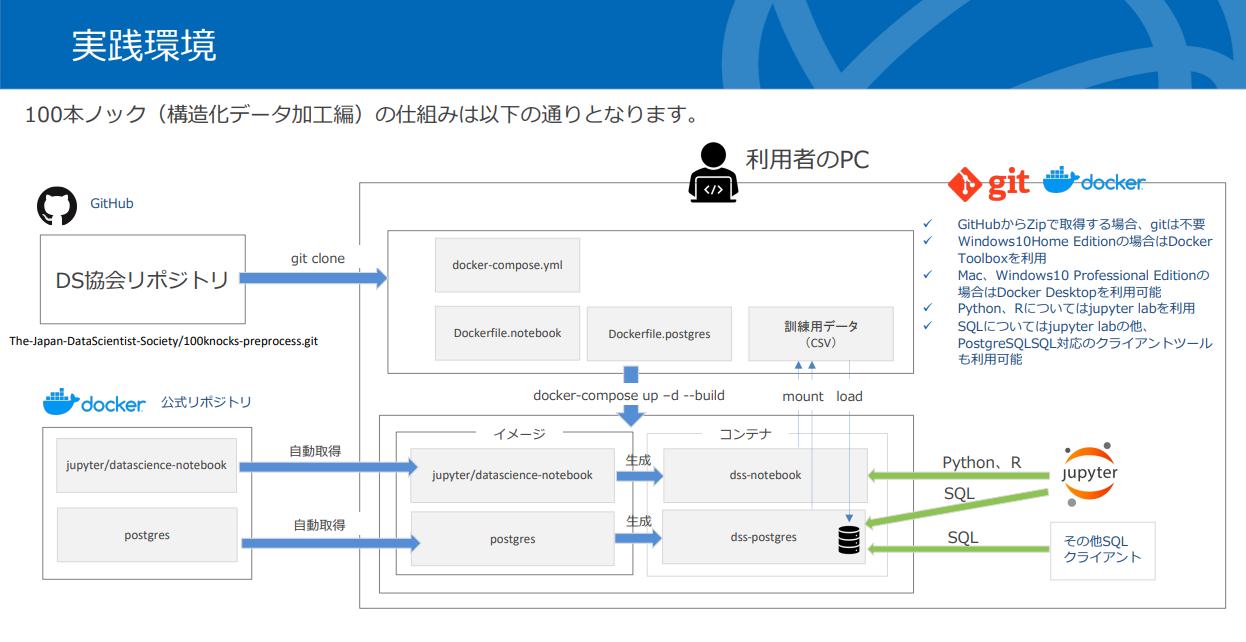Click the user-at-laptop icon beside 利用者のPC

click(x=713, y=171)
